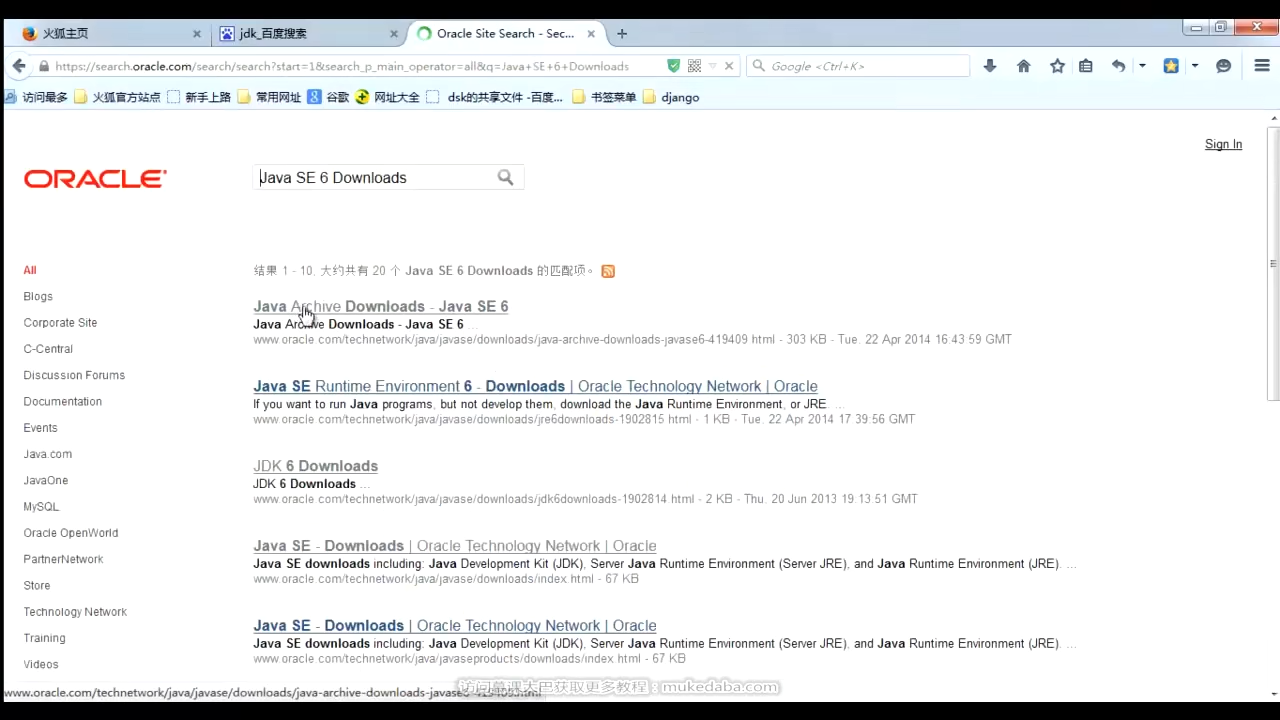Click the undo curved arrow toolbar icon

click(x=1119, y=66)
